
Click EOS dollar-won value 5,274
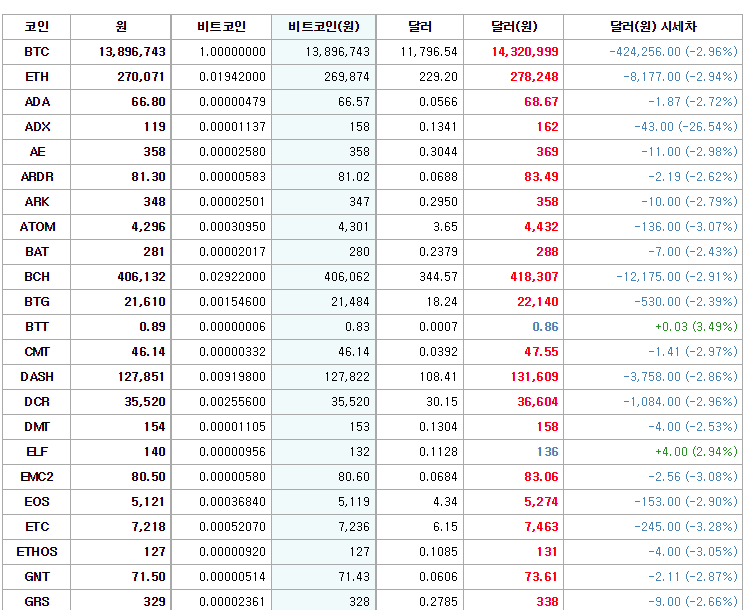tap(541, 501)
